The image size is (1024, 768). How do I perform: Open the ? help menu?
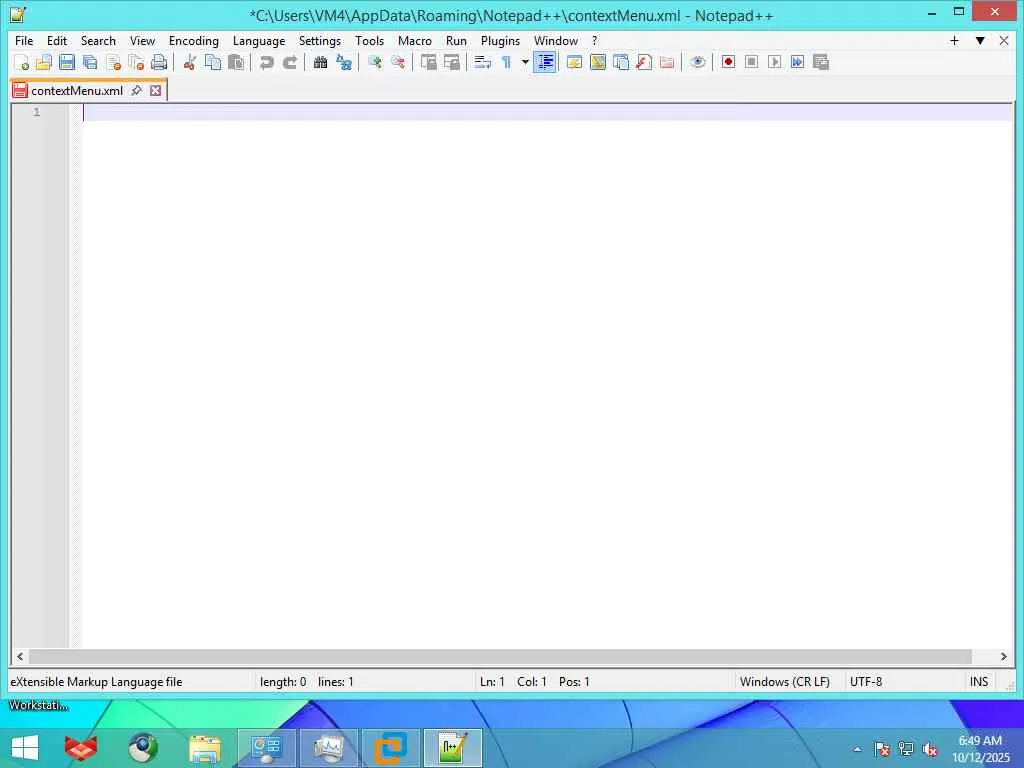pos(594,40)
